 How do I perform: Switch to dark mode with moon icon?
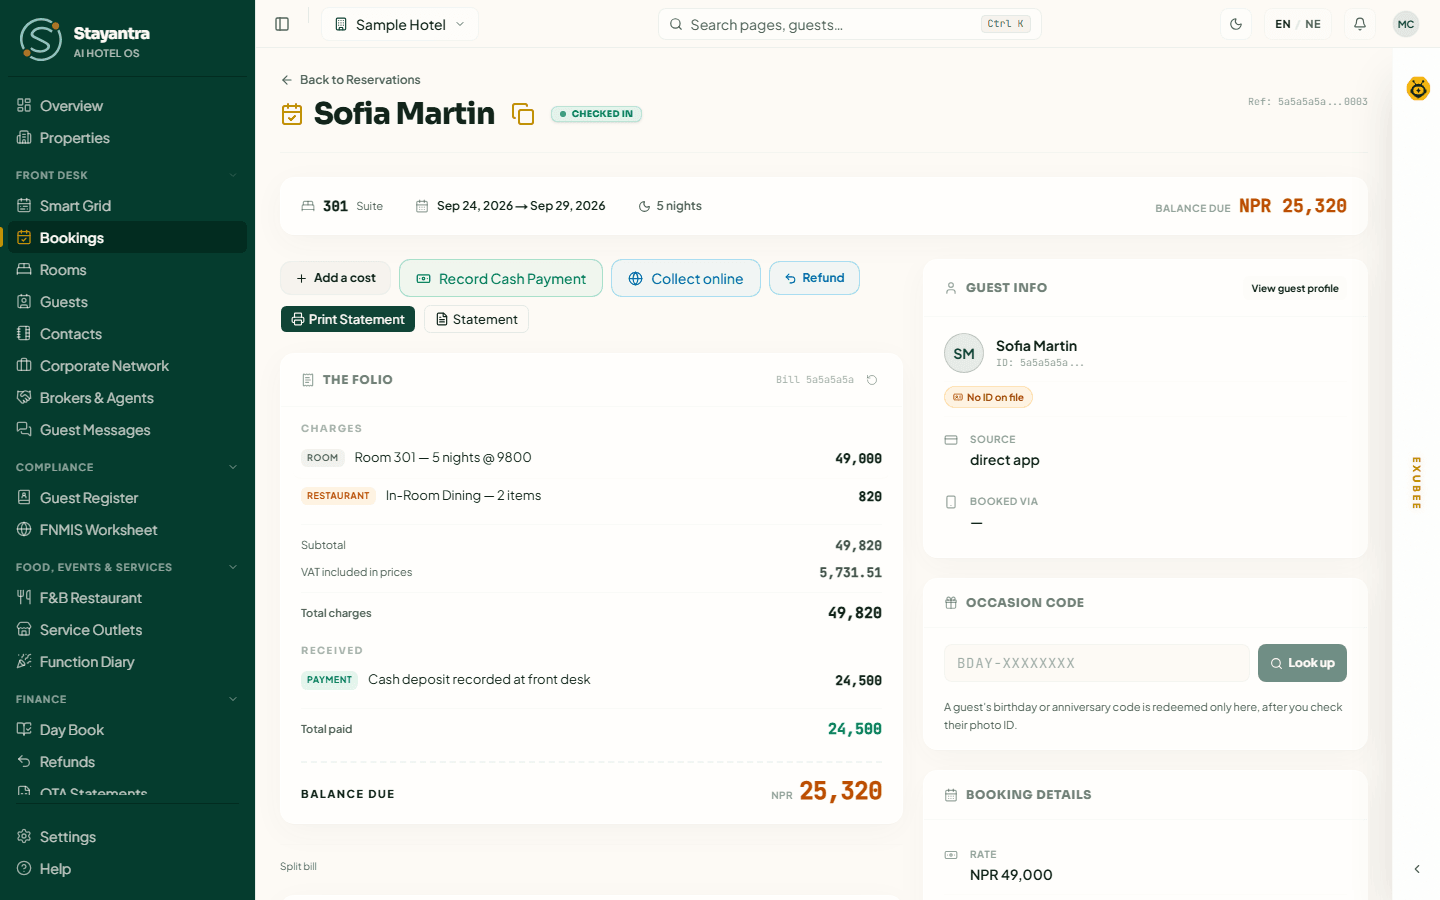click(x=1236, y=24)
